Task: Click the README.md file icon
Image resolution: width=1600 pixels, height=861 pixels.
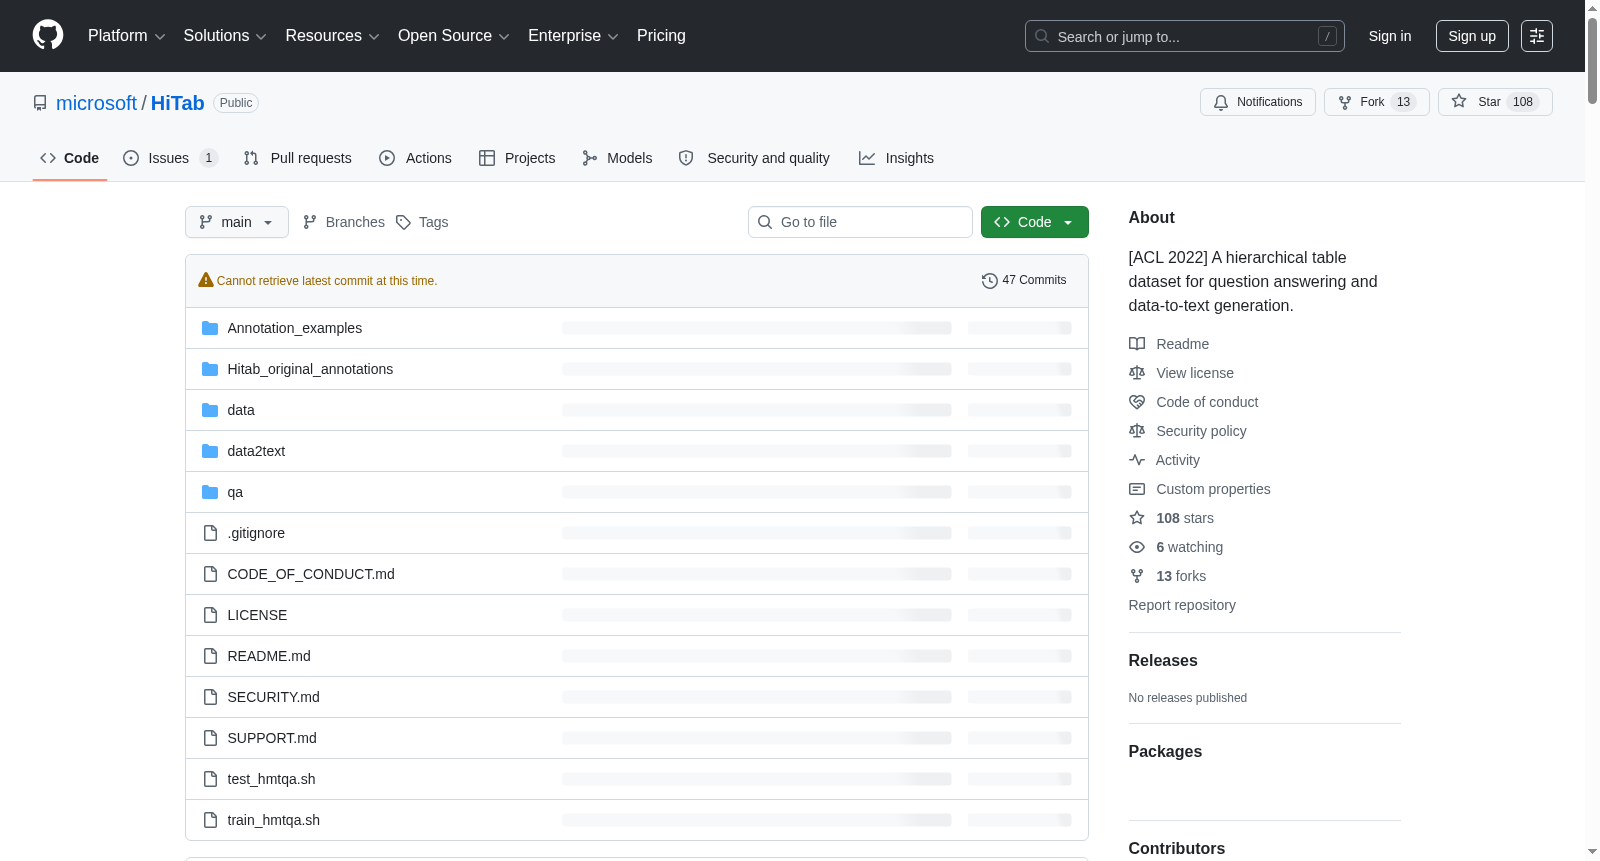Action: point(210,656)
